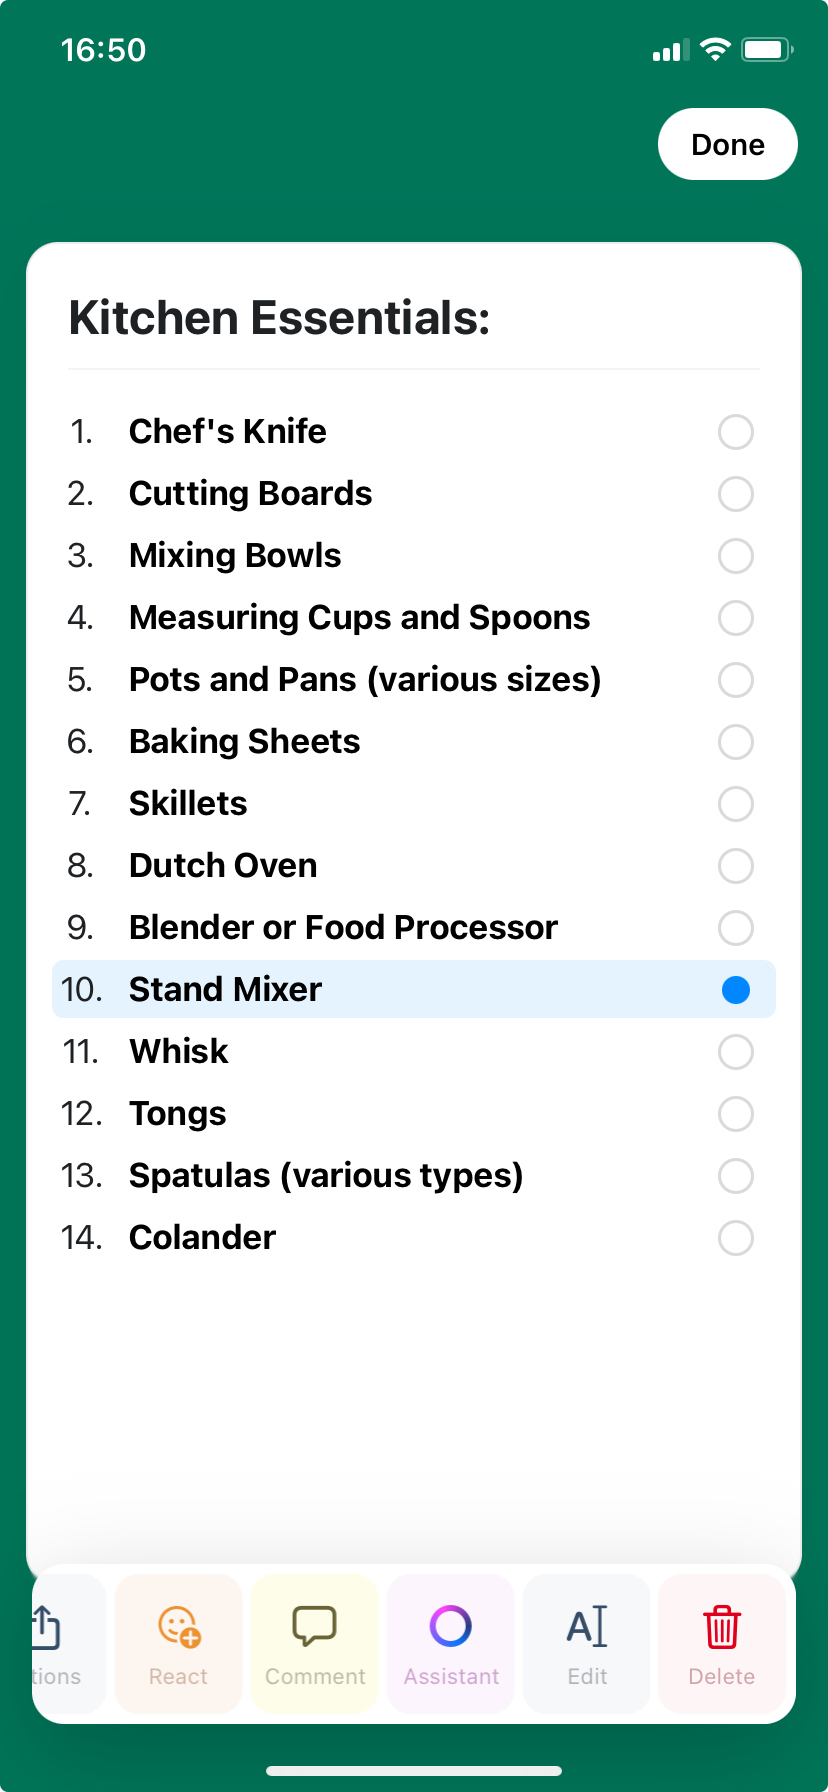
Task: Tap the React emoji icon
Action: [x=179, y=1626]
